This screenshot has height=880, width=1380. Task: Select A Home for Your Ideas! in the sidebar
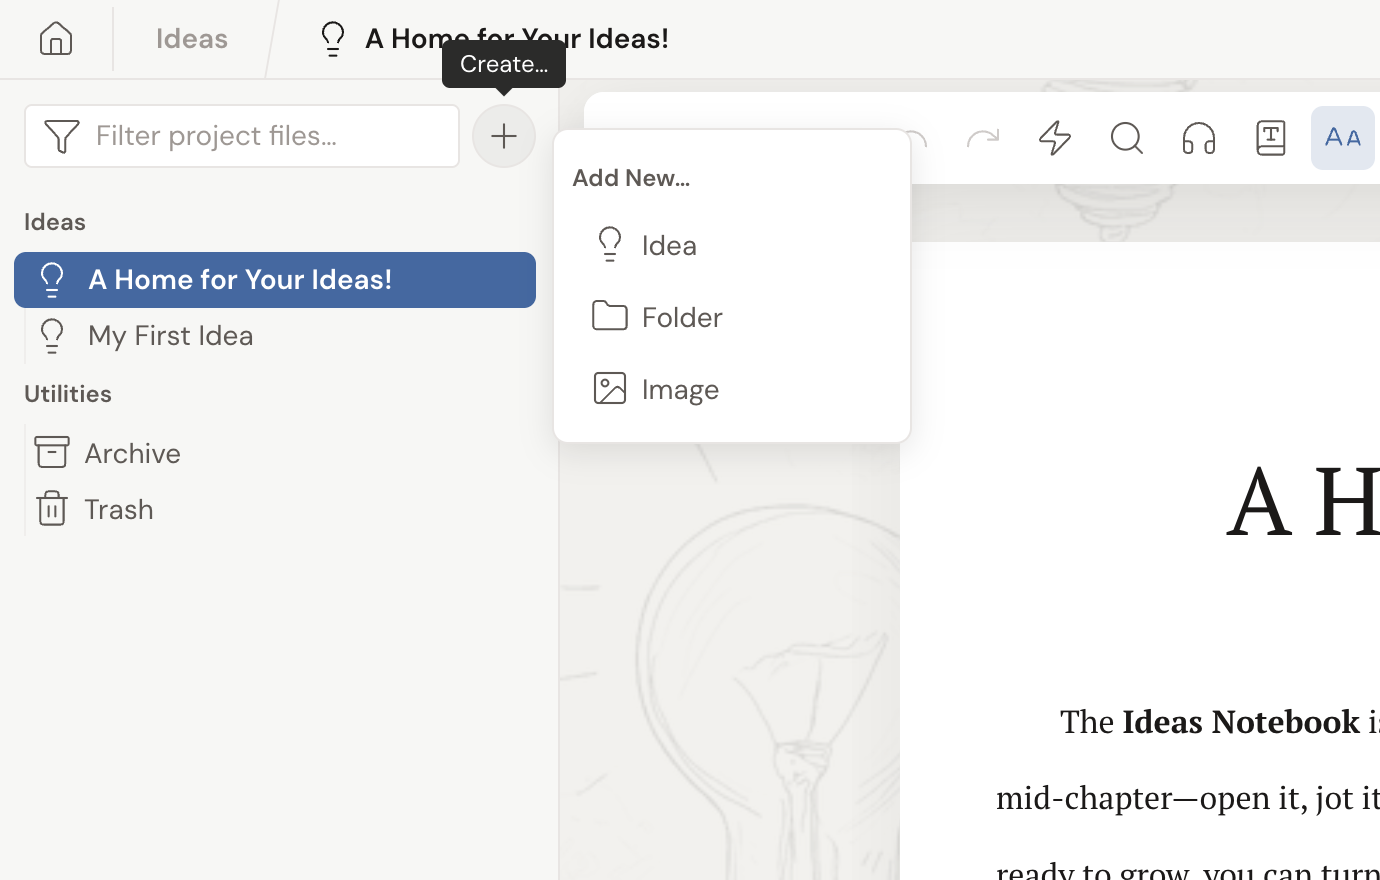tap(275, 280)
